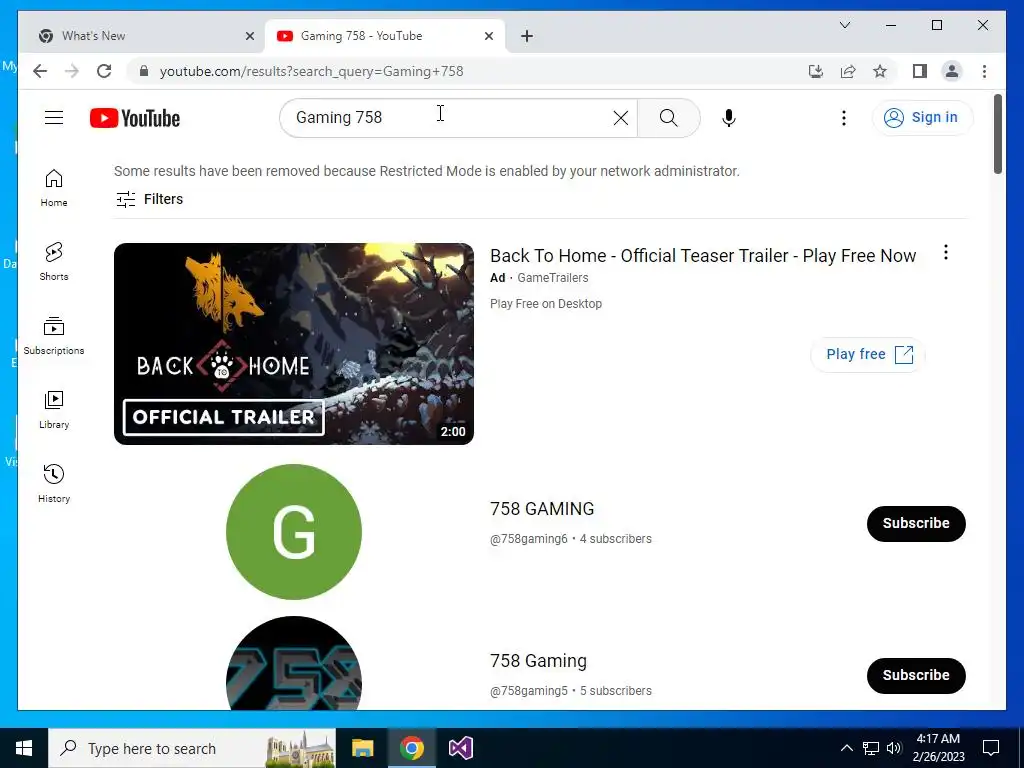Open the Windows Start menu

pyautogui.click(x=24, y=748)
